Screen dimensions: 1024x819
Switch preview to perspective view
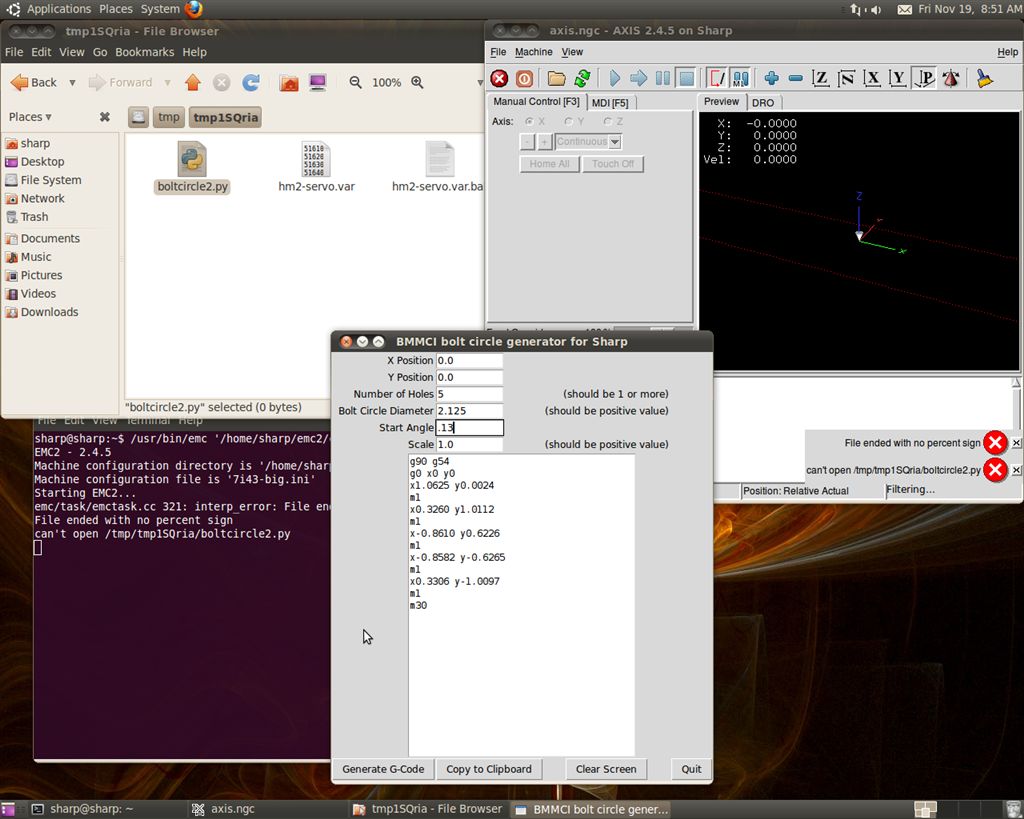(925, 78)
